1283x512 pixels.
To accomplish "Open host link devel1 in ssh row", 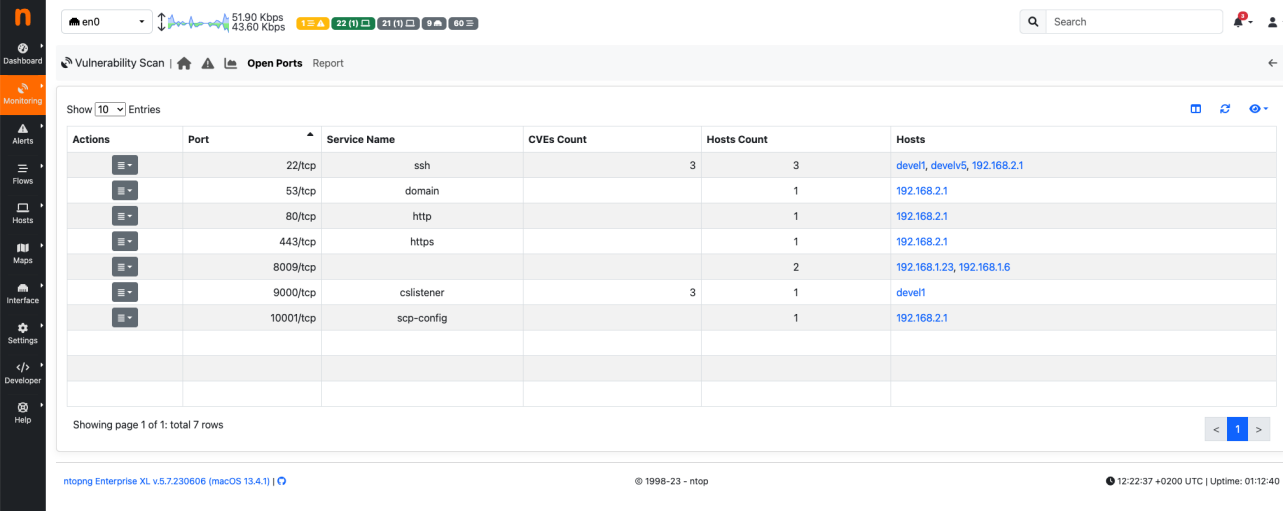I will click(x=910, y=165).
